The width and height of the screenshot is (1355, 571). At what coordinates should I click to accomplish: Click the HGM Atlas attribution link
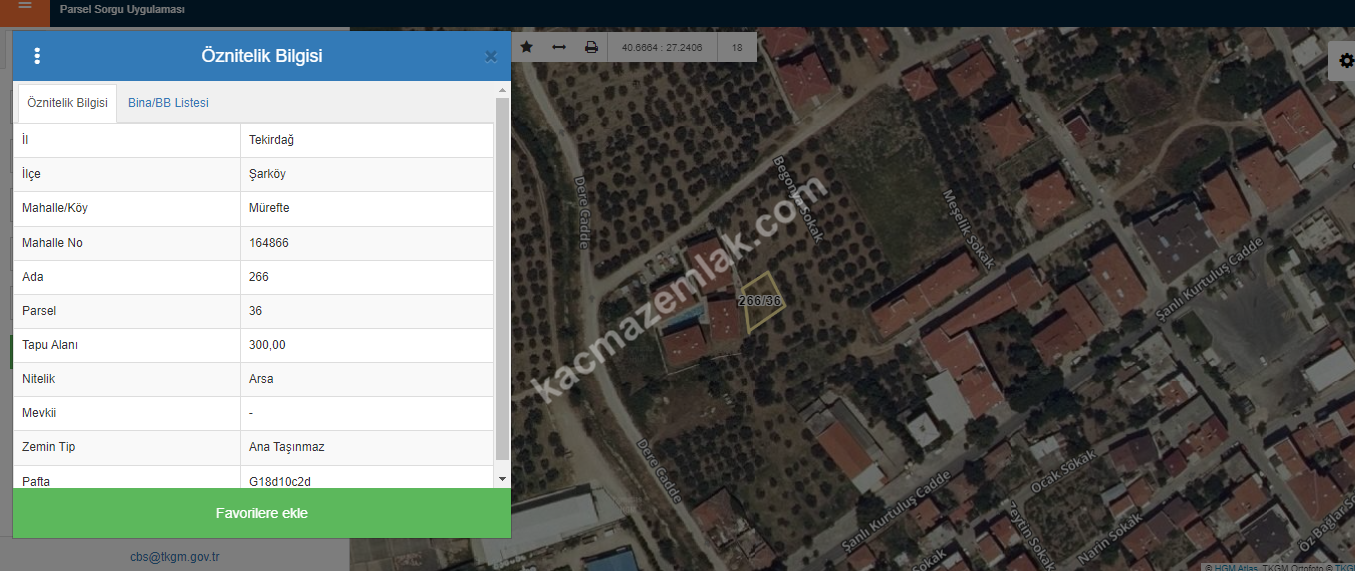(x=1236, y=567)
